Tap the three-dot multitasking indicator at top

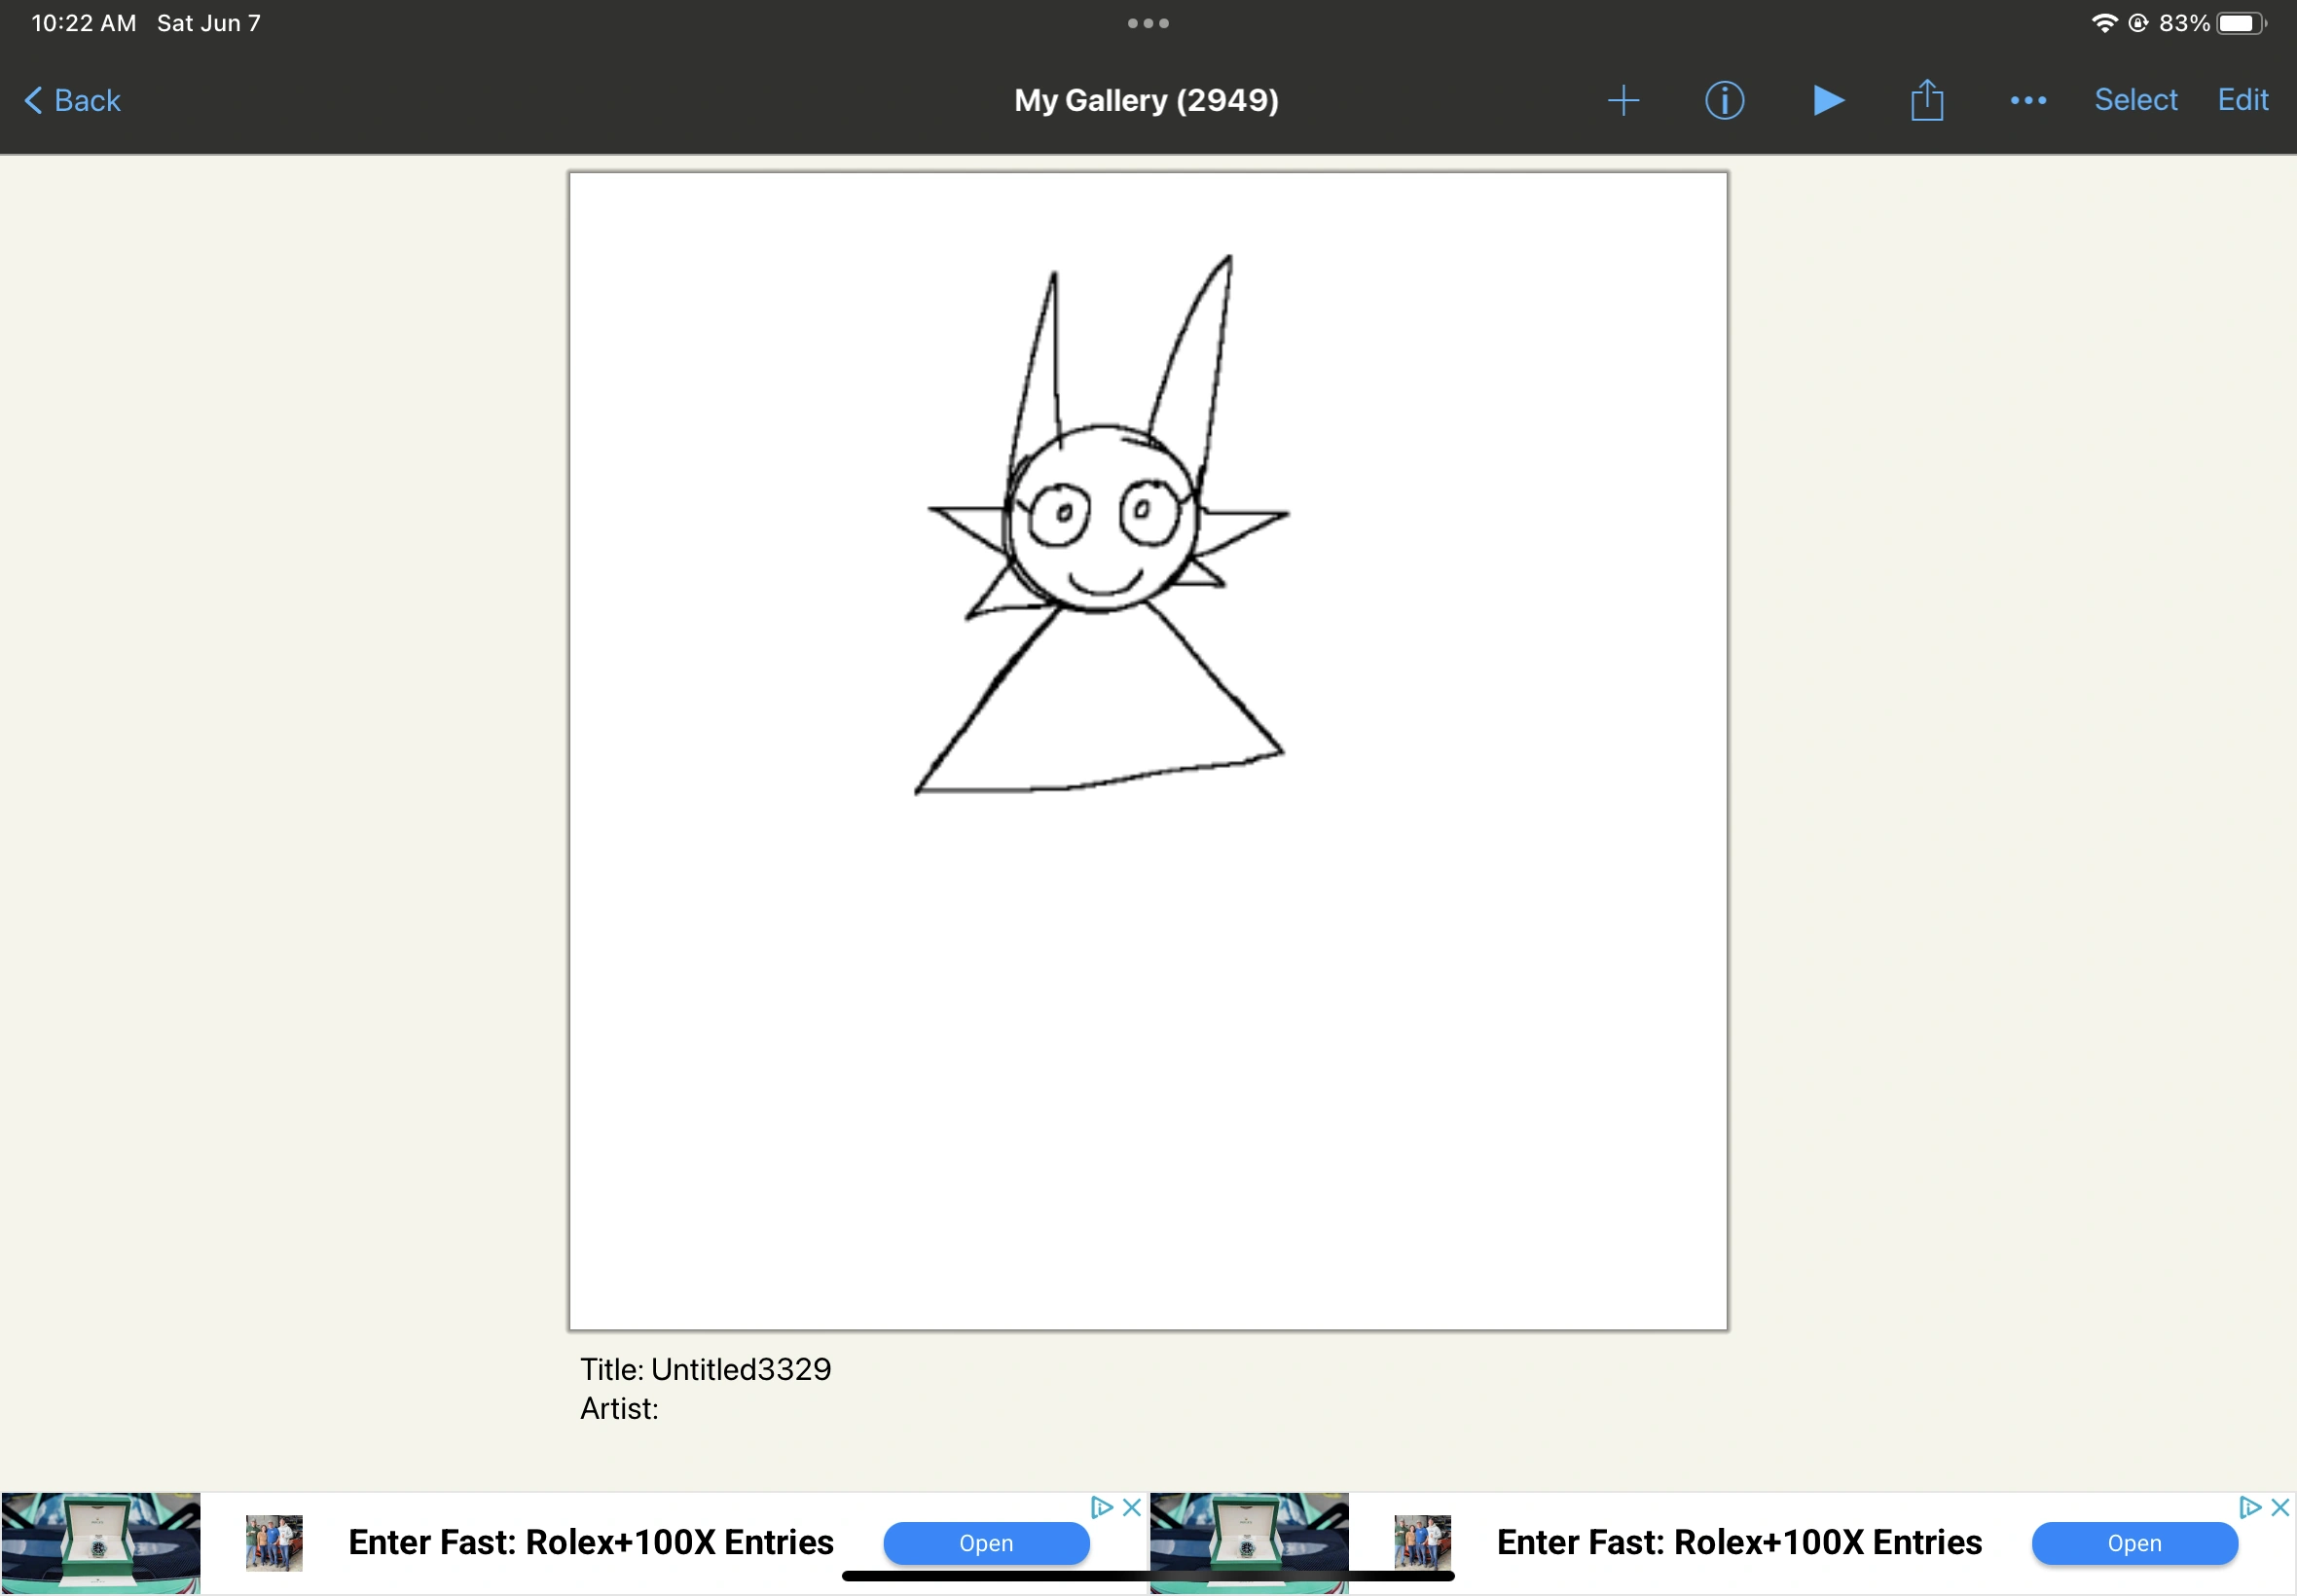click(1148, 23)
